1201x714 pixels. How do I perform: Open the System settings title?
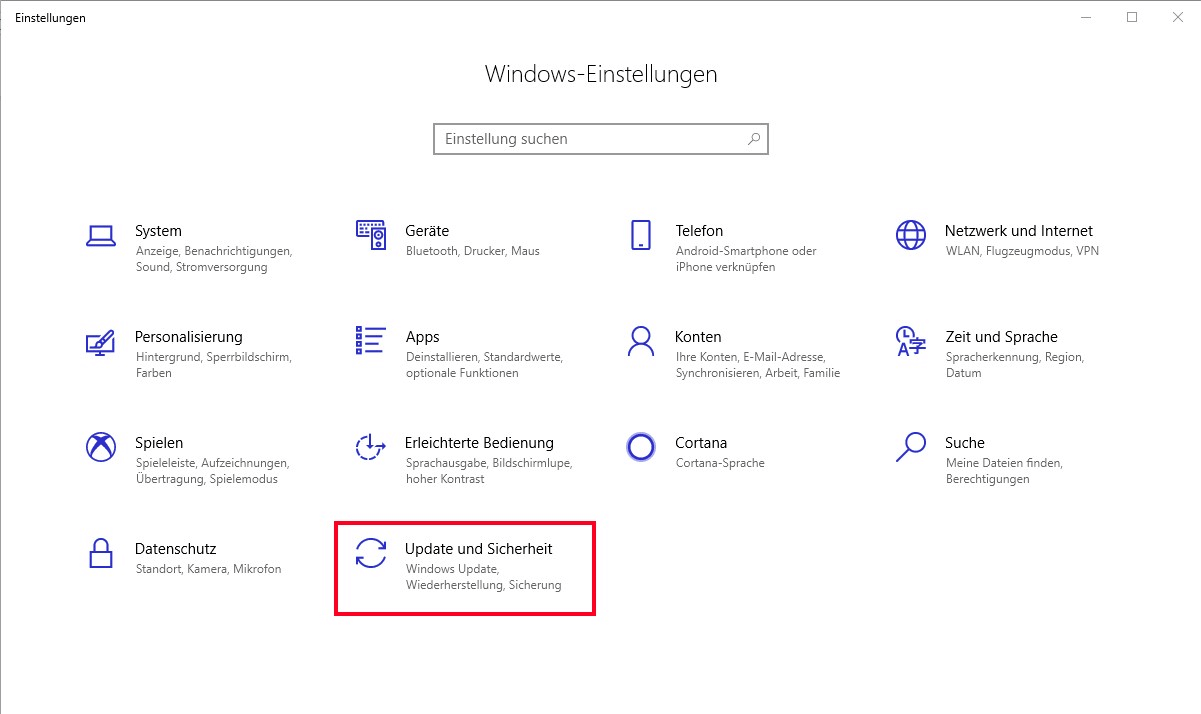(158, 231)
